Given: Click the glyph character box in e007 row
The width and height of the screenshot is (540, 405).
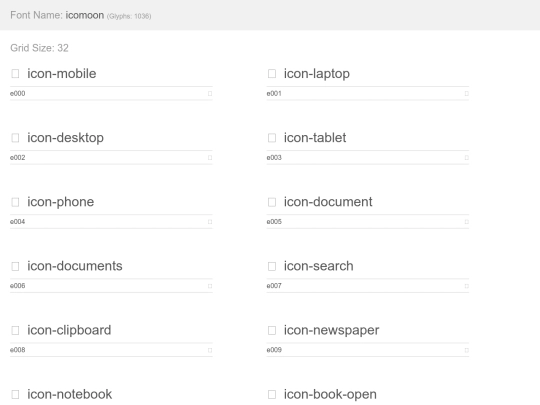Looking at the screenshot, I should [x=466, y=286].
